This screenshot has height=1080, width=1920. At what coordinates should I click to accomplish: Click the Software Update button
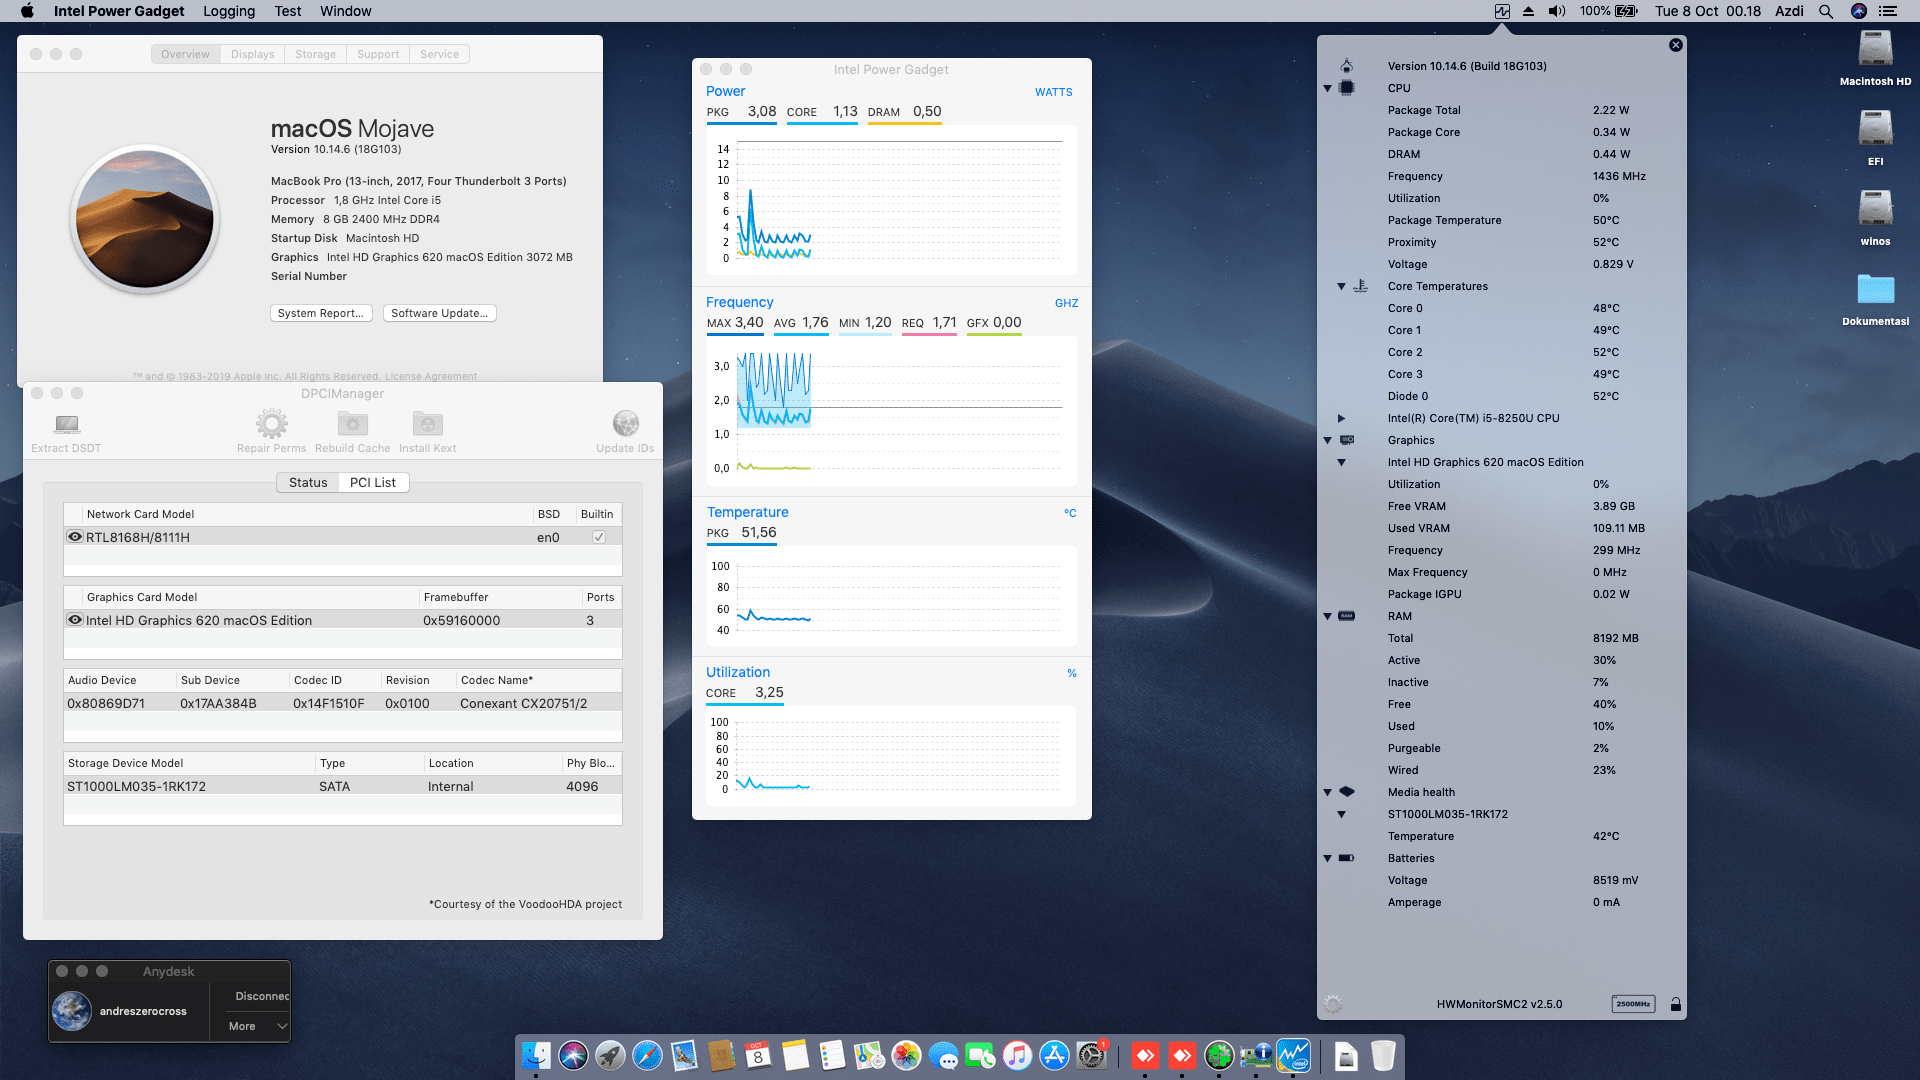coord(439,313)
